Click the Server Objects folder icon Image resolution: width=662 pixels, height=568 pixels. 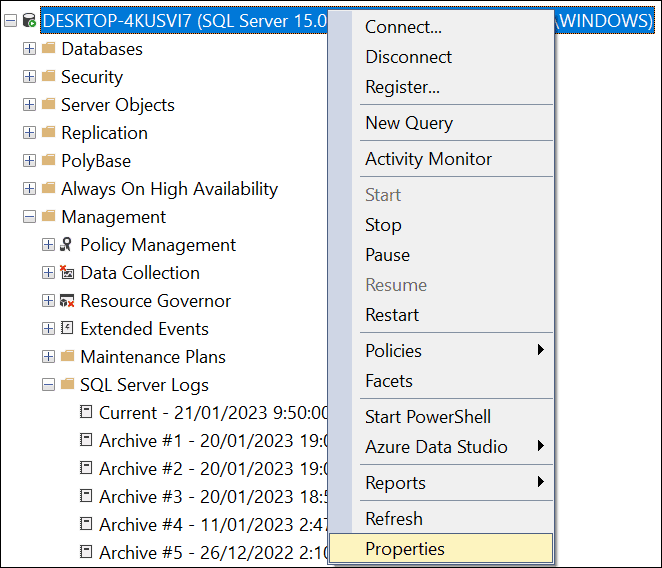(49, 103)
